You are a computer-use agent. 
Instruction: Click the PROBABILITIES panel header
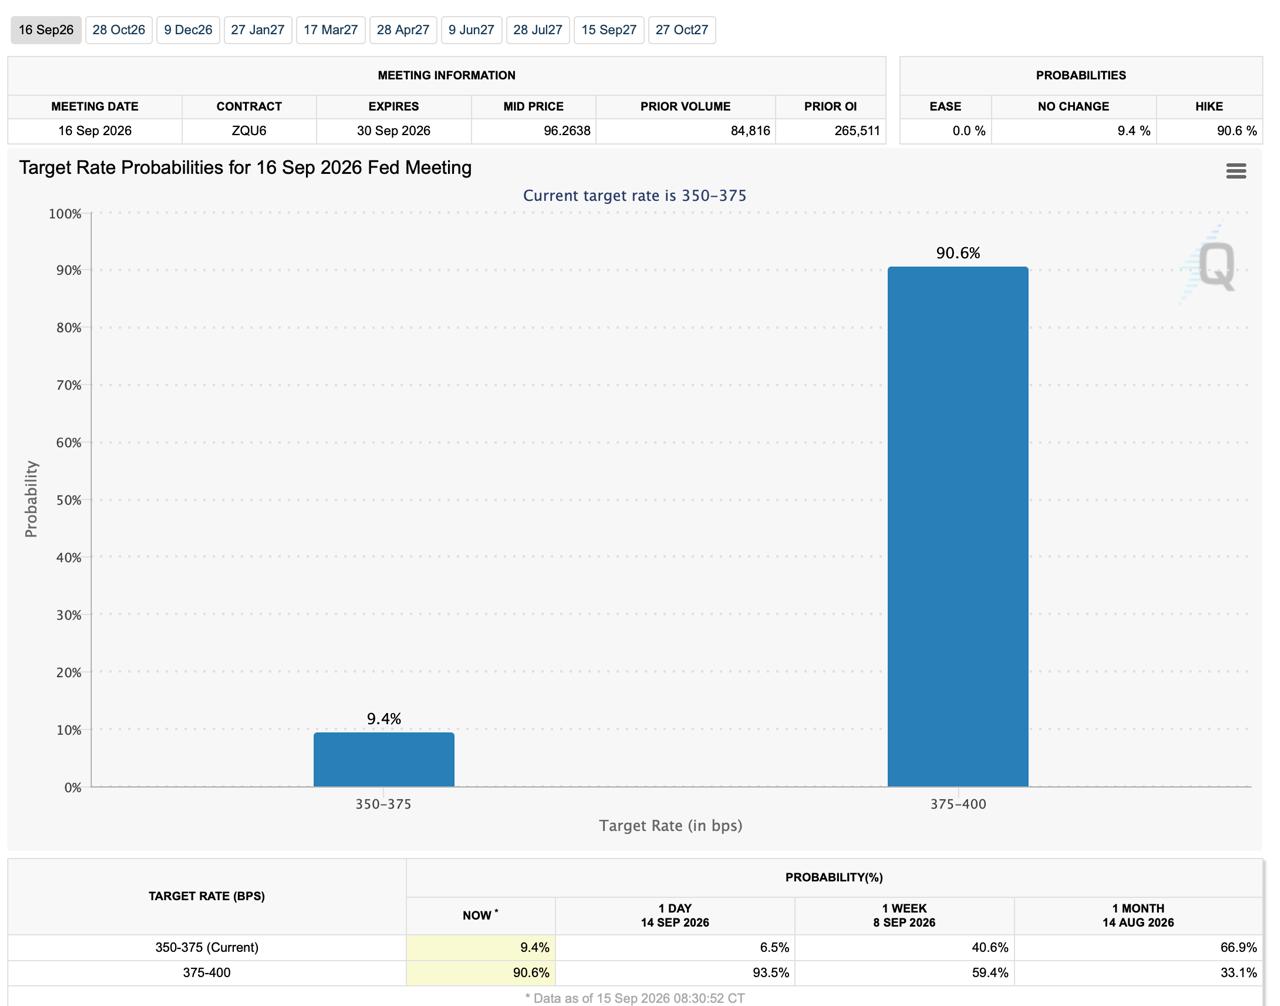pos(1081,75)
